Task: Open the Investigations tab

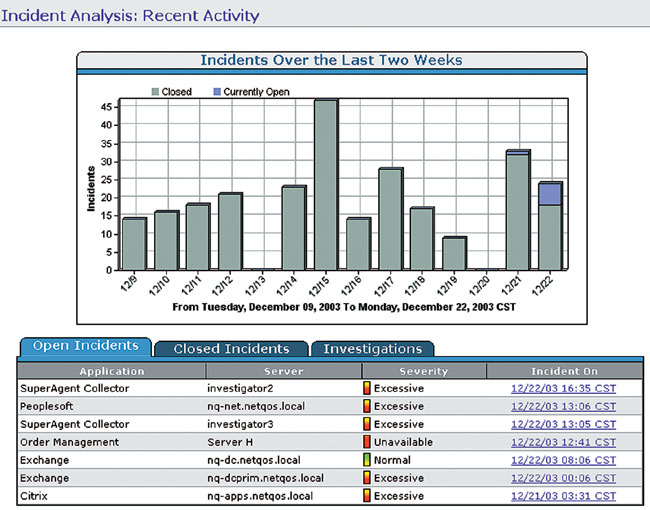Action: click(372, 349)
